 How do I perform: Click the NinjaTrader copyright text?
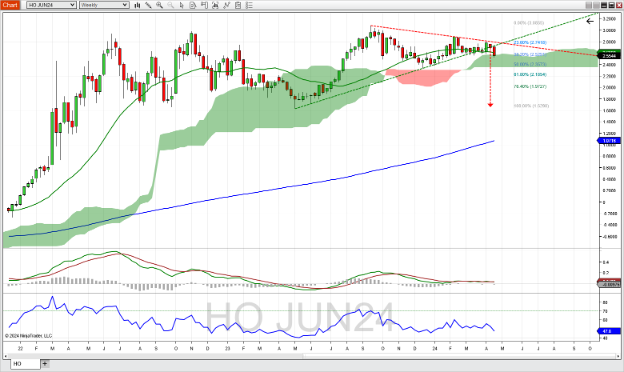[x=29, y=336]
